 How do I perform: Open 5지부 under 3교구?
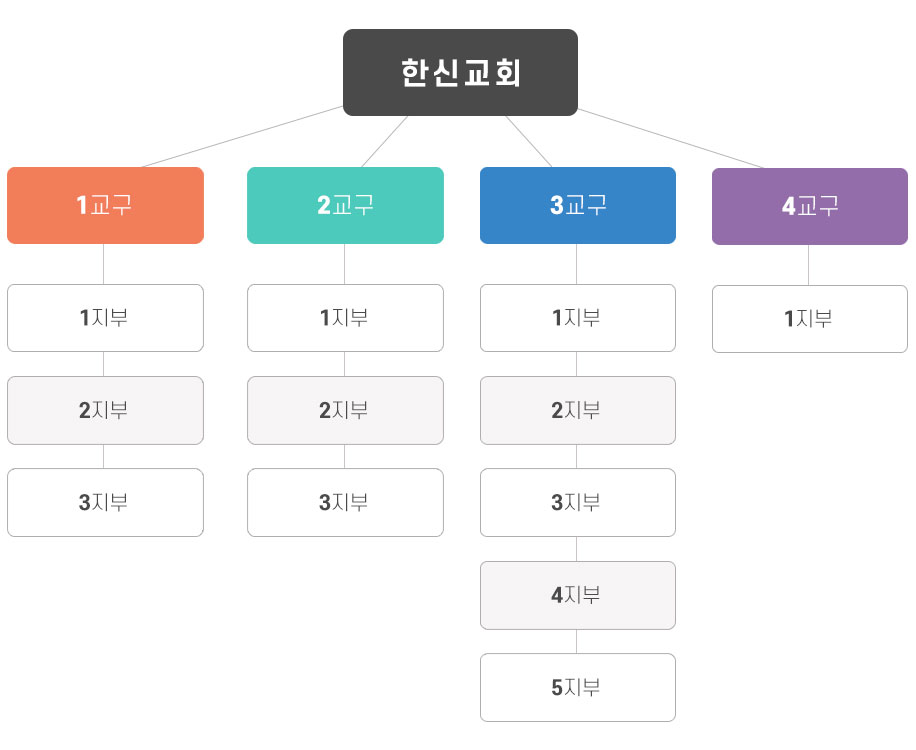tap(578, 687)
